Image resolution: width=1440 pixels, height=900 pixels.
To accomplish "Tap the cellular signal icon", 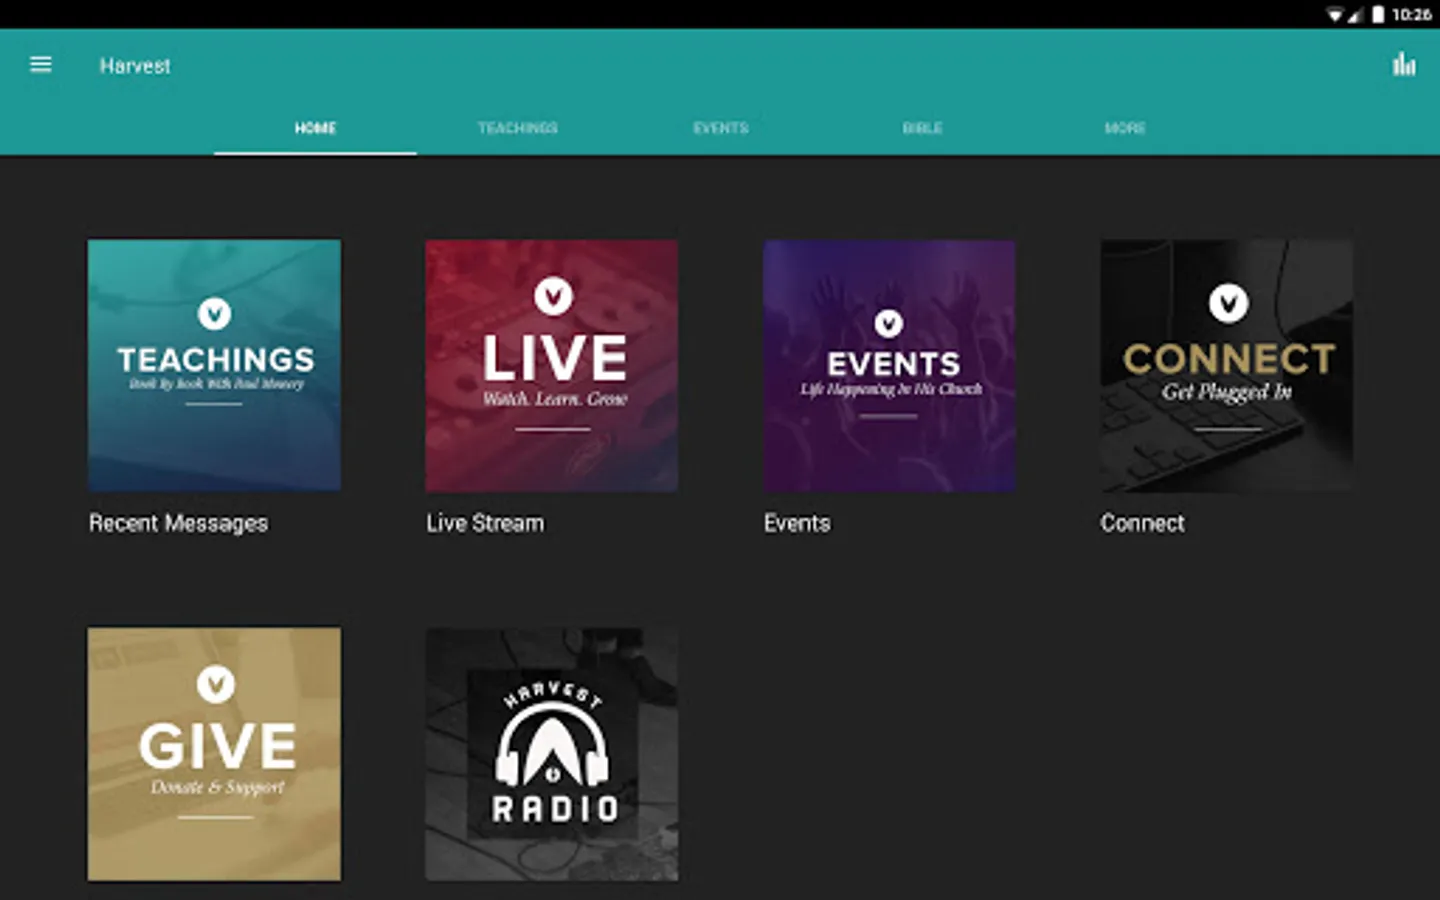I will coord(1355,14).
